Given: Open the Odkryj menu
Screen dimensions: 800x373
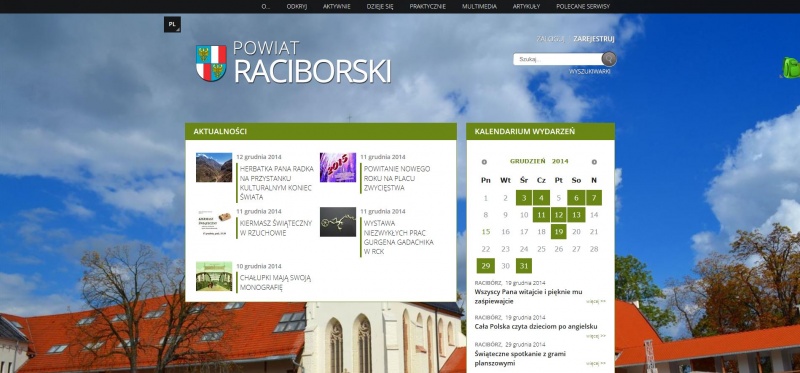Looking at the screenshot, I should click(x=296, y=7).
